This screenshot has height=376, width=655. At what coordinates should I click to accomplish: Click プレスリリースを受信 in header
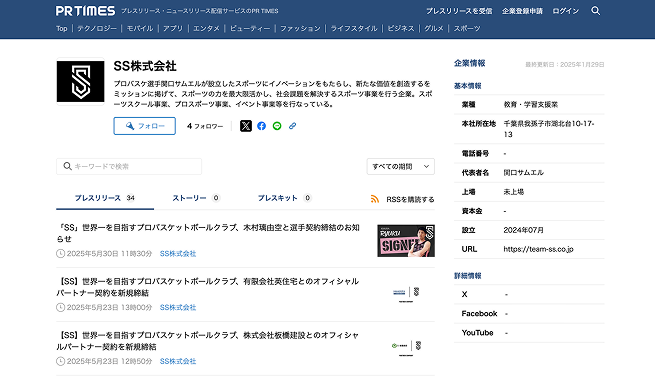click(459, 11)
